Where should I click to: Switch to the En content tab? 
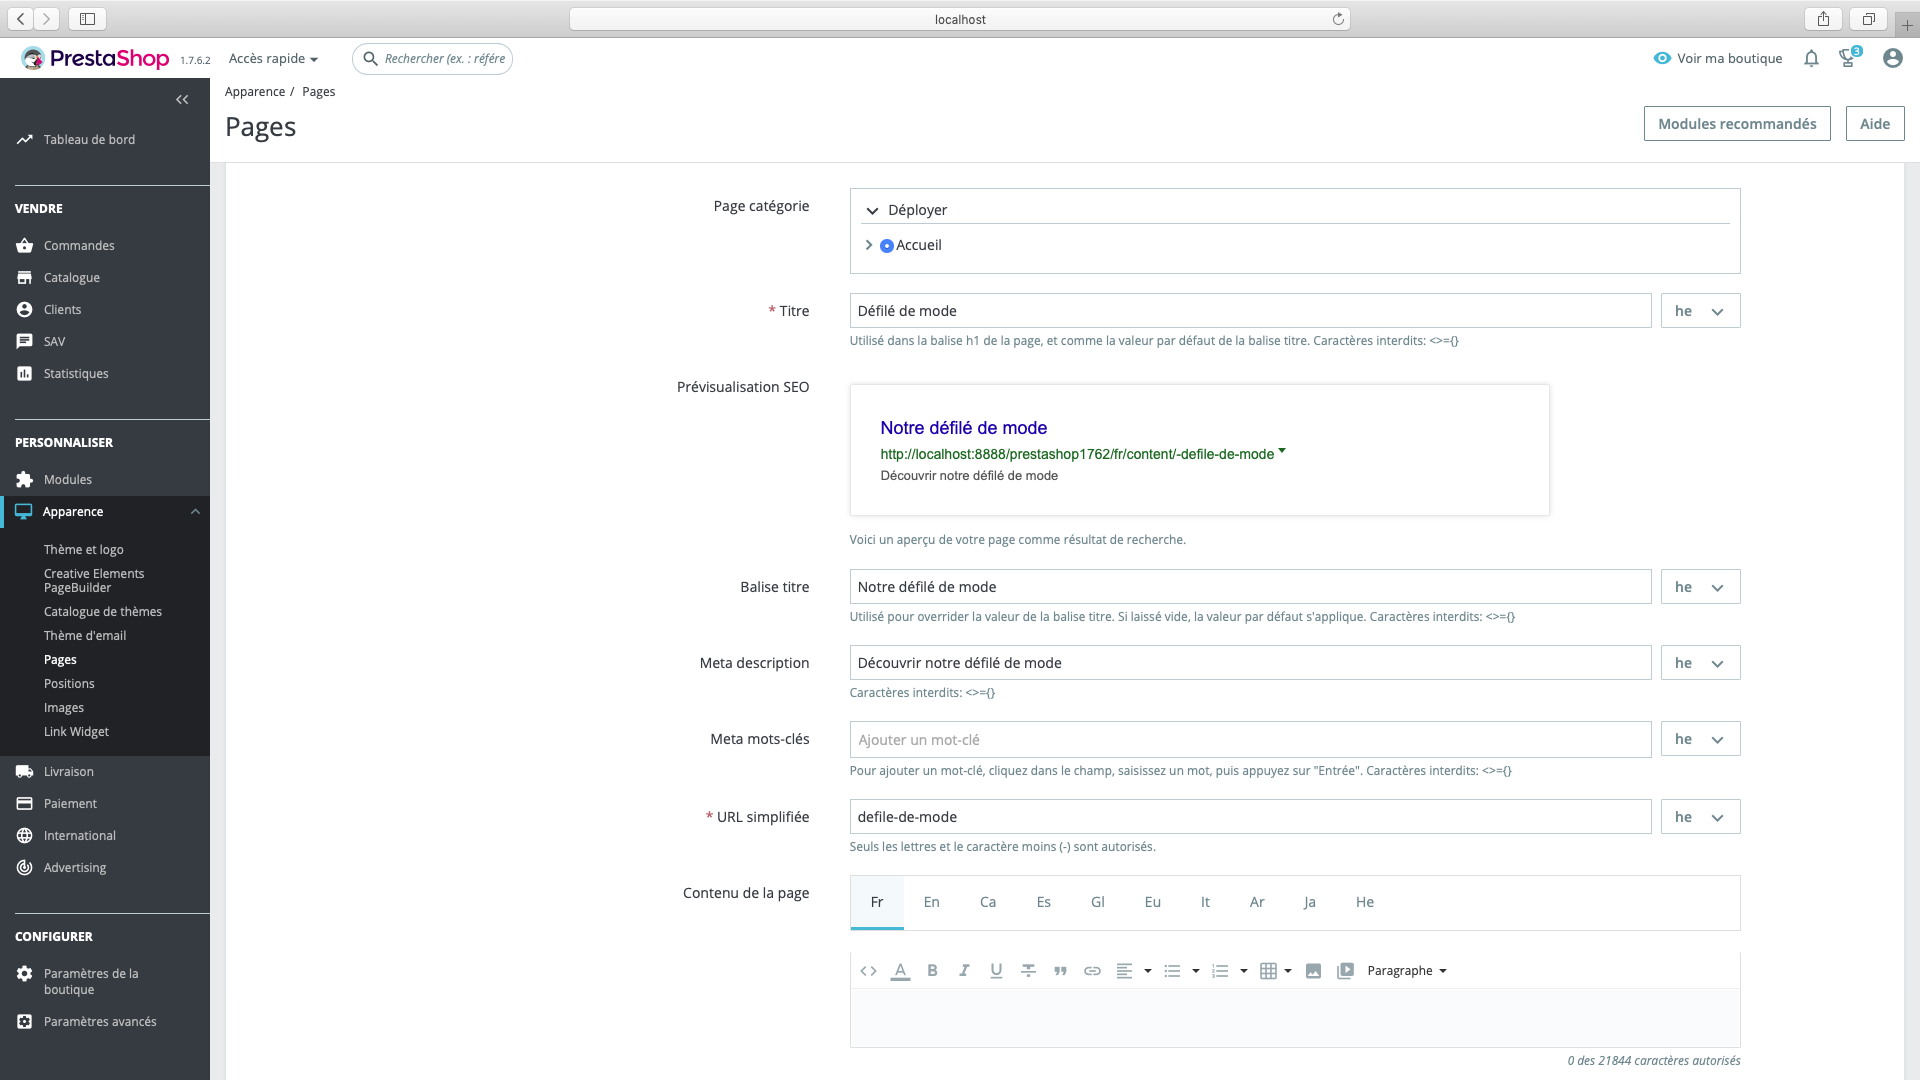[x=931, y=902]
